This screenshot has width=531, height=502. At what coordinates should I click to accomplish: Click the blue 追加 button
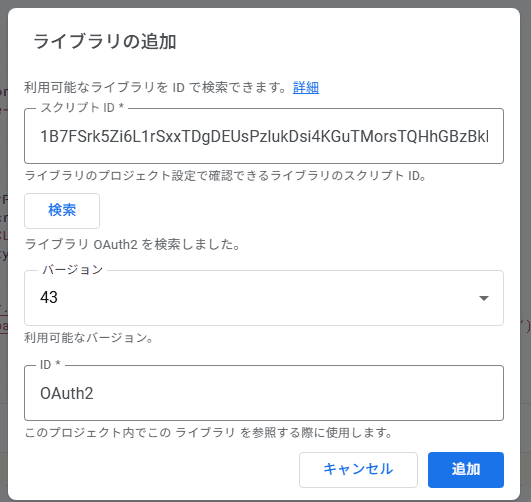[x=466, y=469]
